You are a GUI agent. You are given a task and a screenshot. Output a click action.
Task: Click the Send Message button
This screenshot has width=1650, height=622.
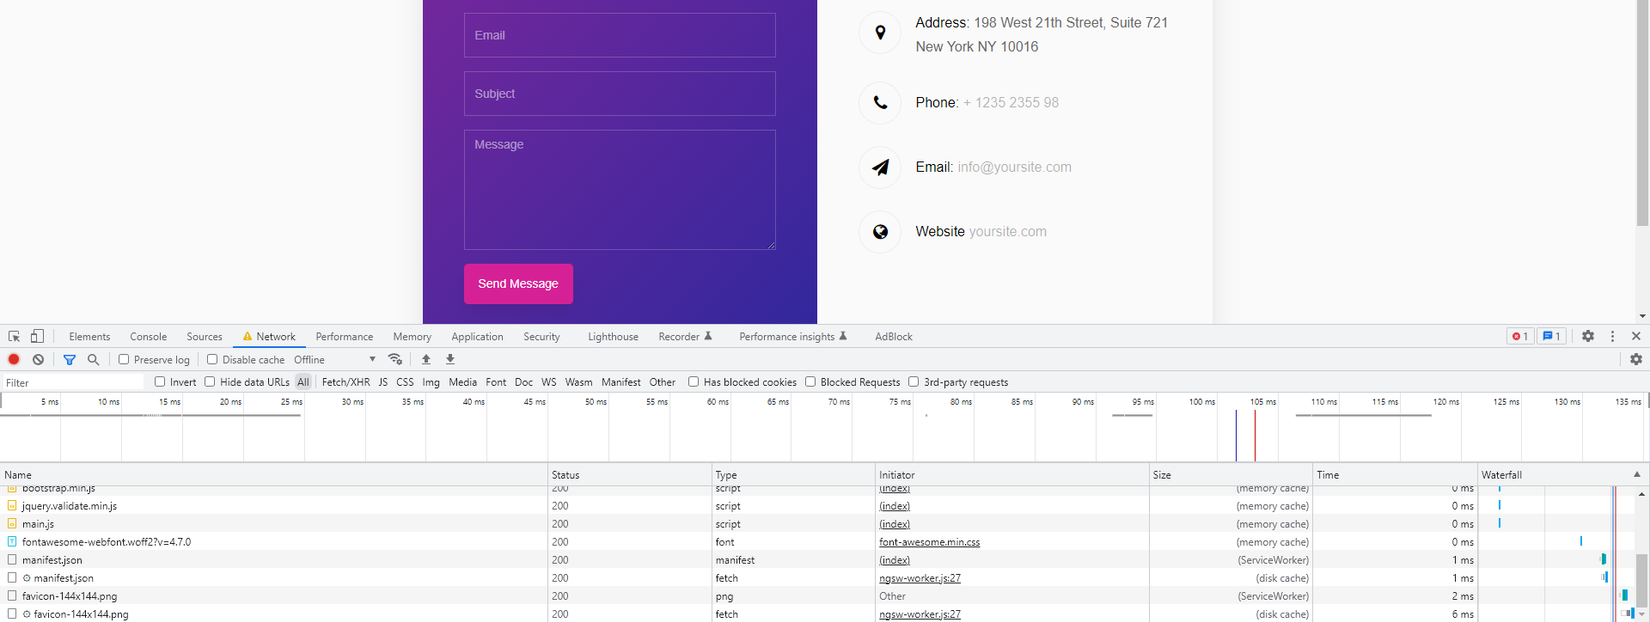[x=518, y=284]
